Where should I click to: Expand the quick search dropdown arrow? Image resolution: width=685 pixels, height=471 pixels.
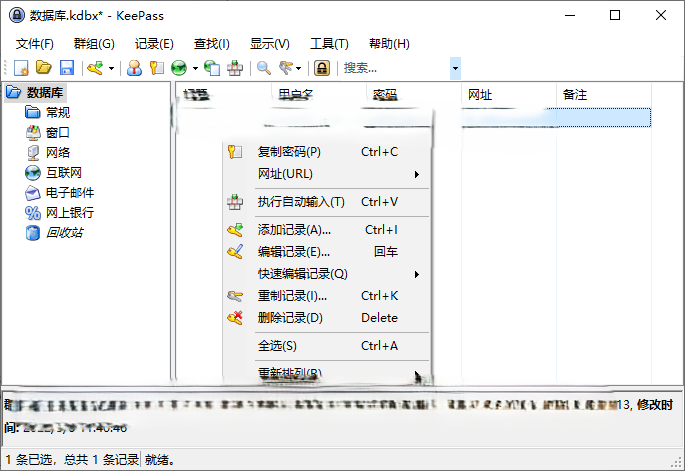click(455, 68)
